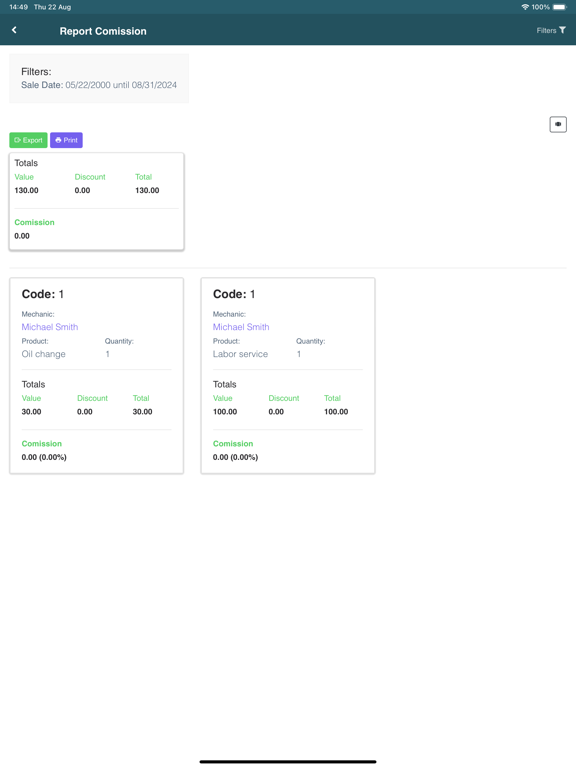Click the 14:49 clock in status bar

point(19,7)
